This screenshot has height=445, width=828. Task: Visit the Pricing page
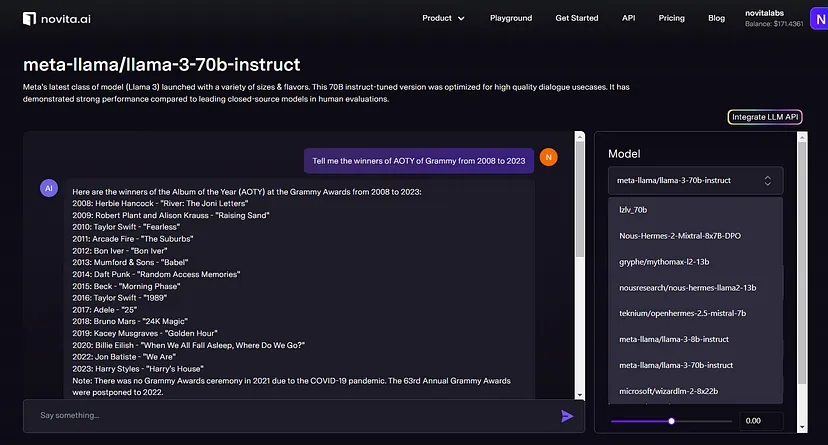pyautogui.click(x=671, y=18)
